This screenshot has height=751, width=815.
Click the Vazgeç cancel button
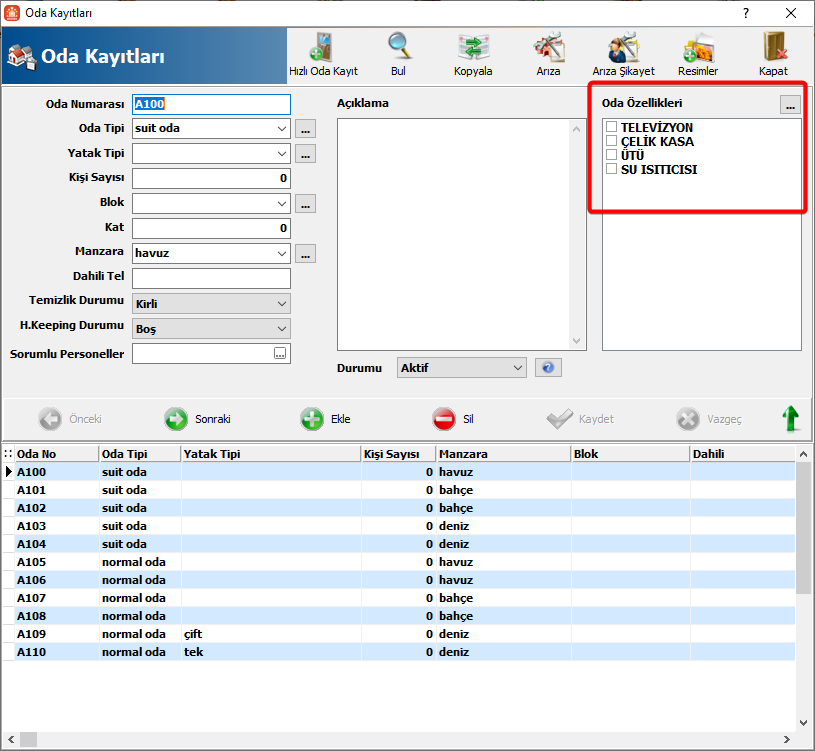709,419
